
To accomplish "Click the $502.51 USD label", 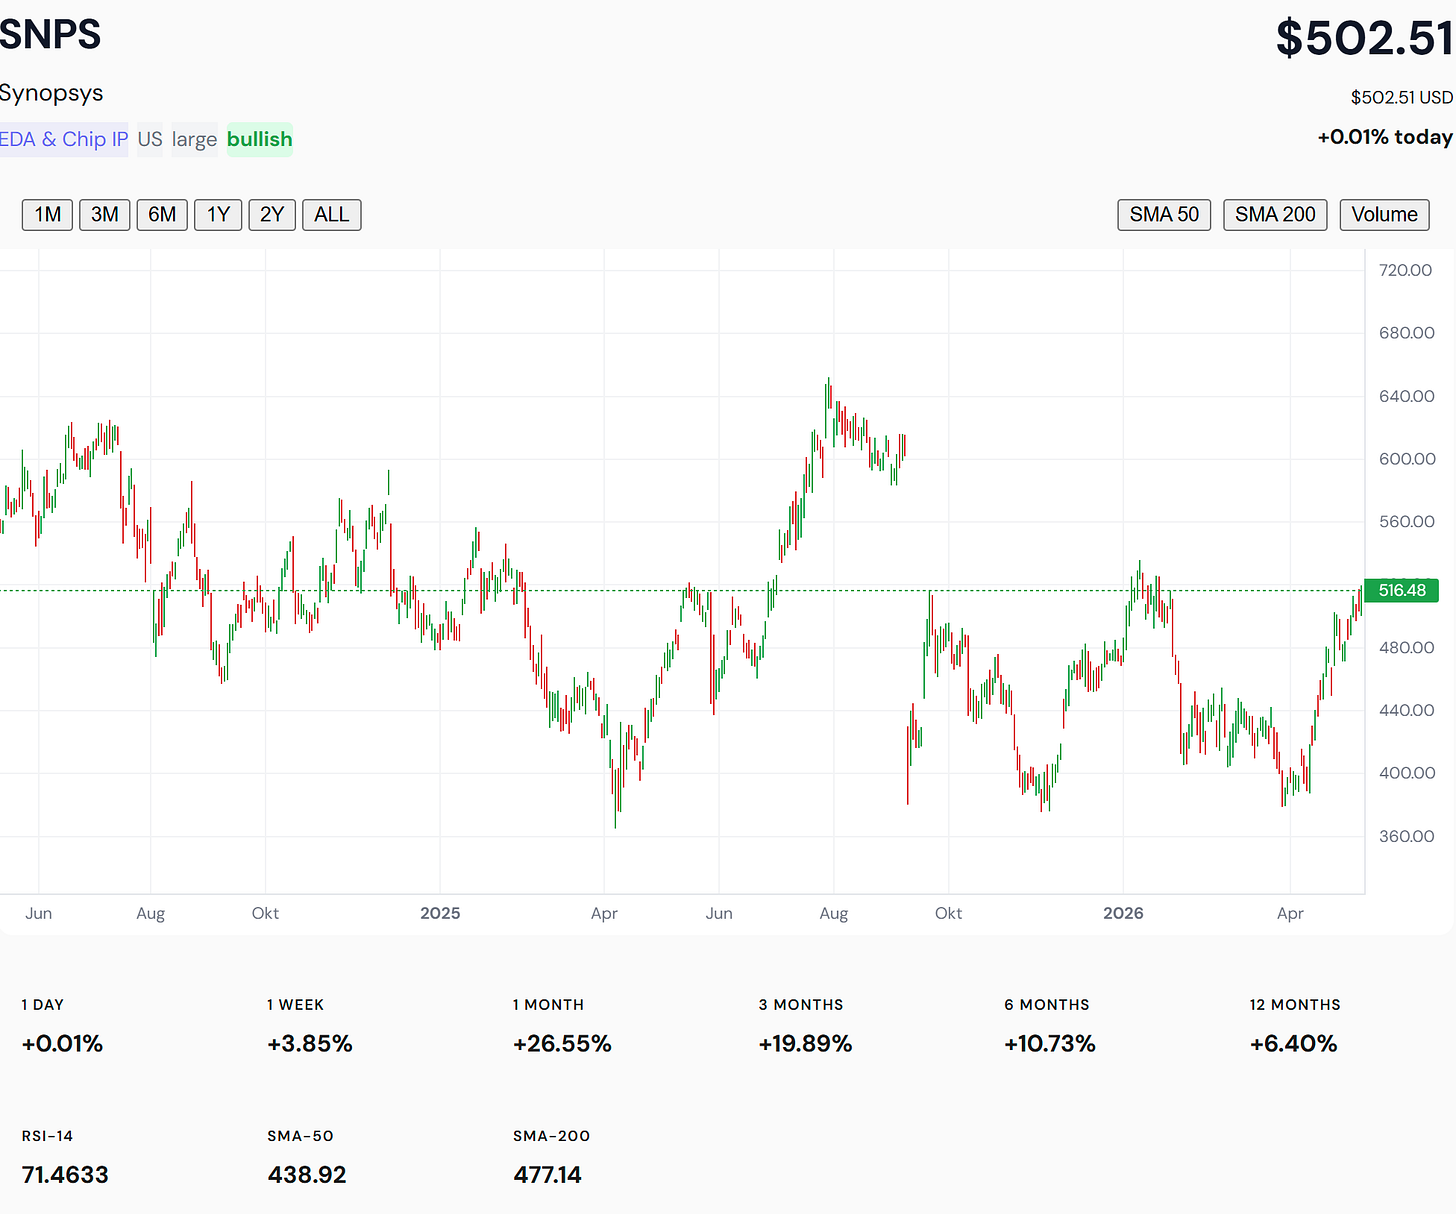I will pos(1402,97).
